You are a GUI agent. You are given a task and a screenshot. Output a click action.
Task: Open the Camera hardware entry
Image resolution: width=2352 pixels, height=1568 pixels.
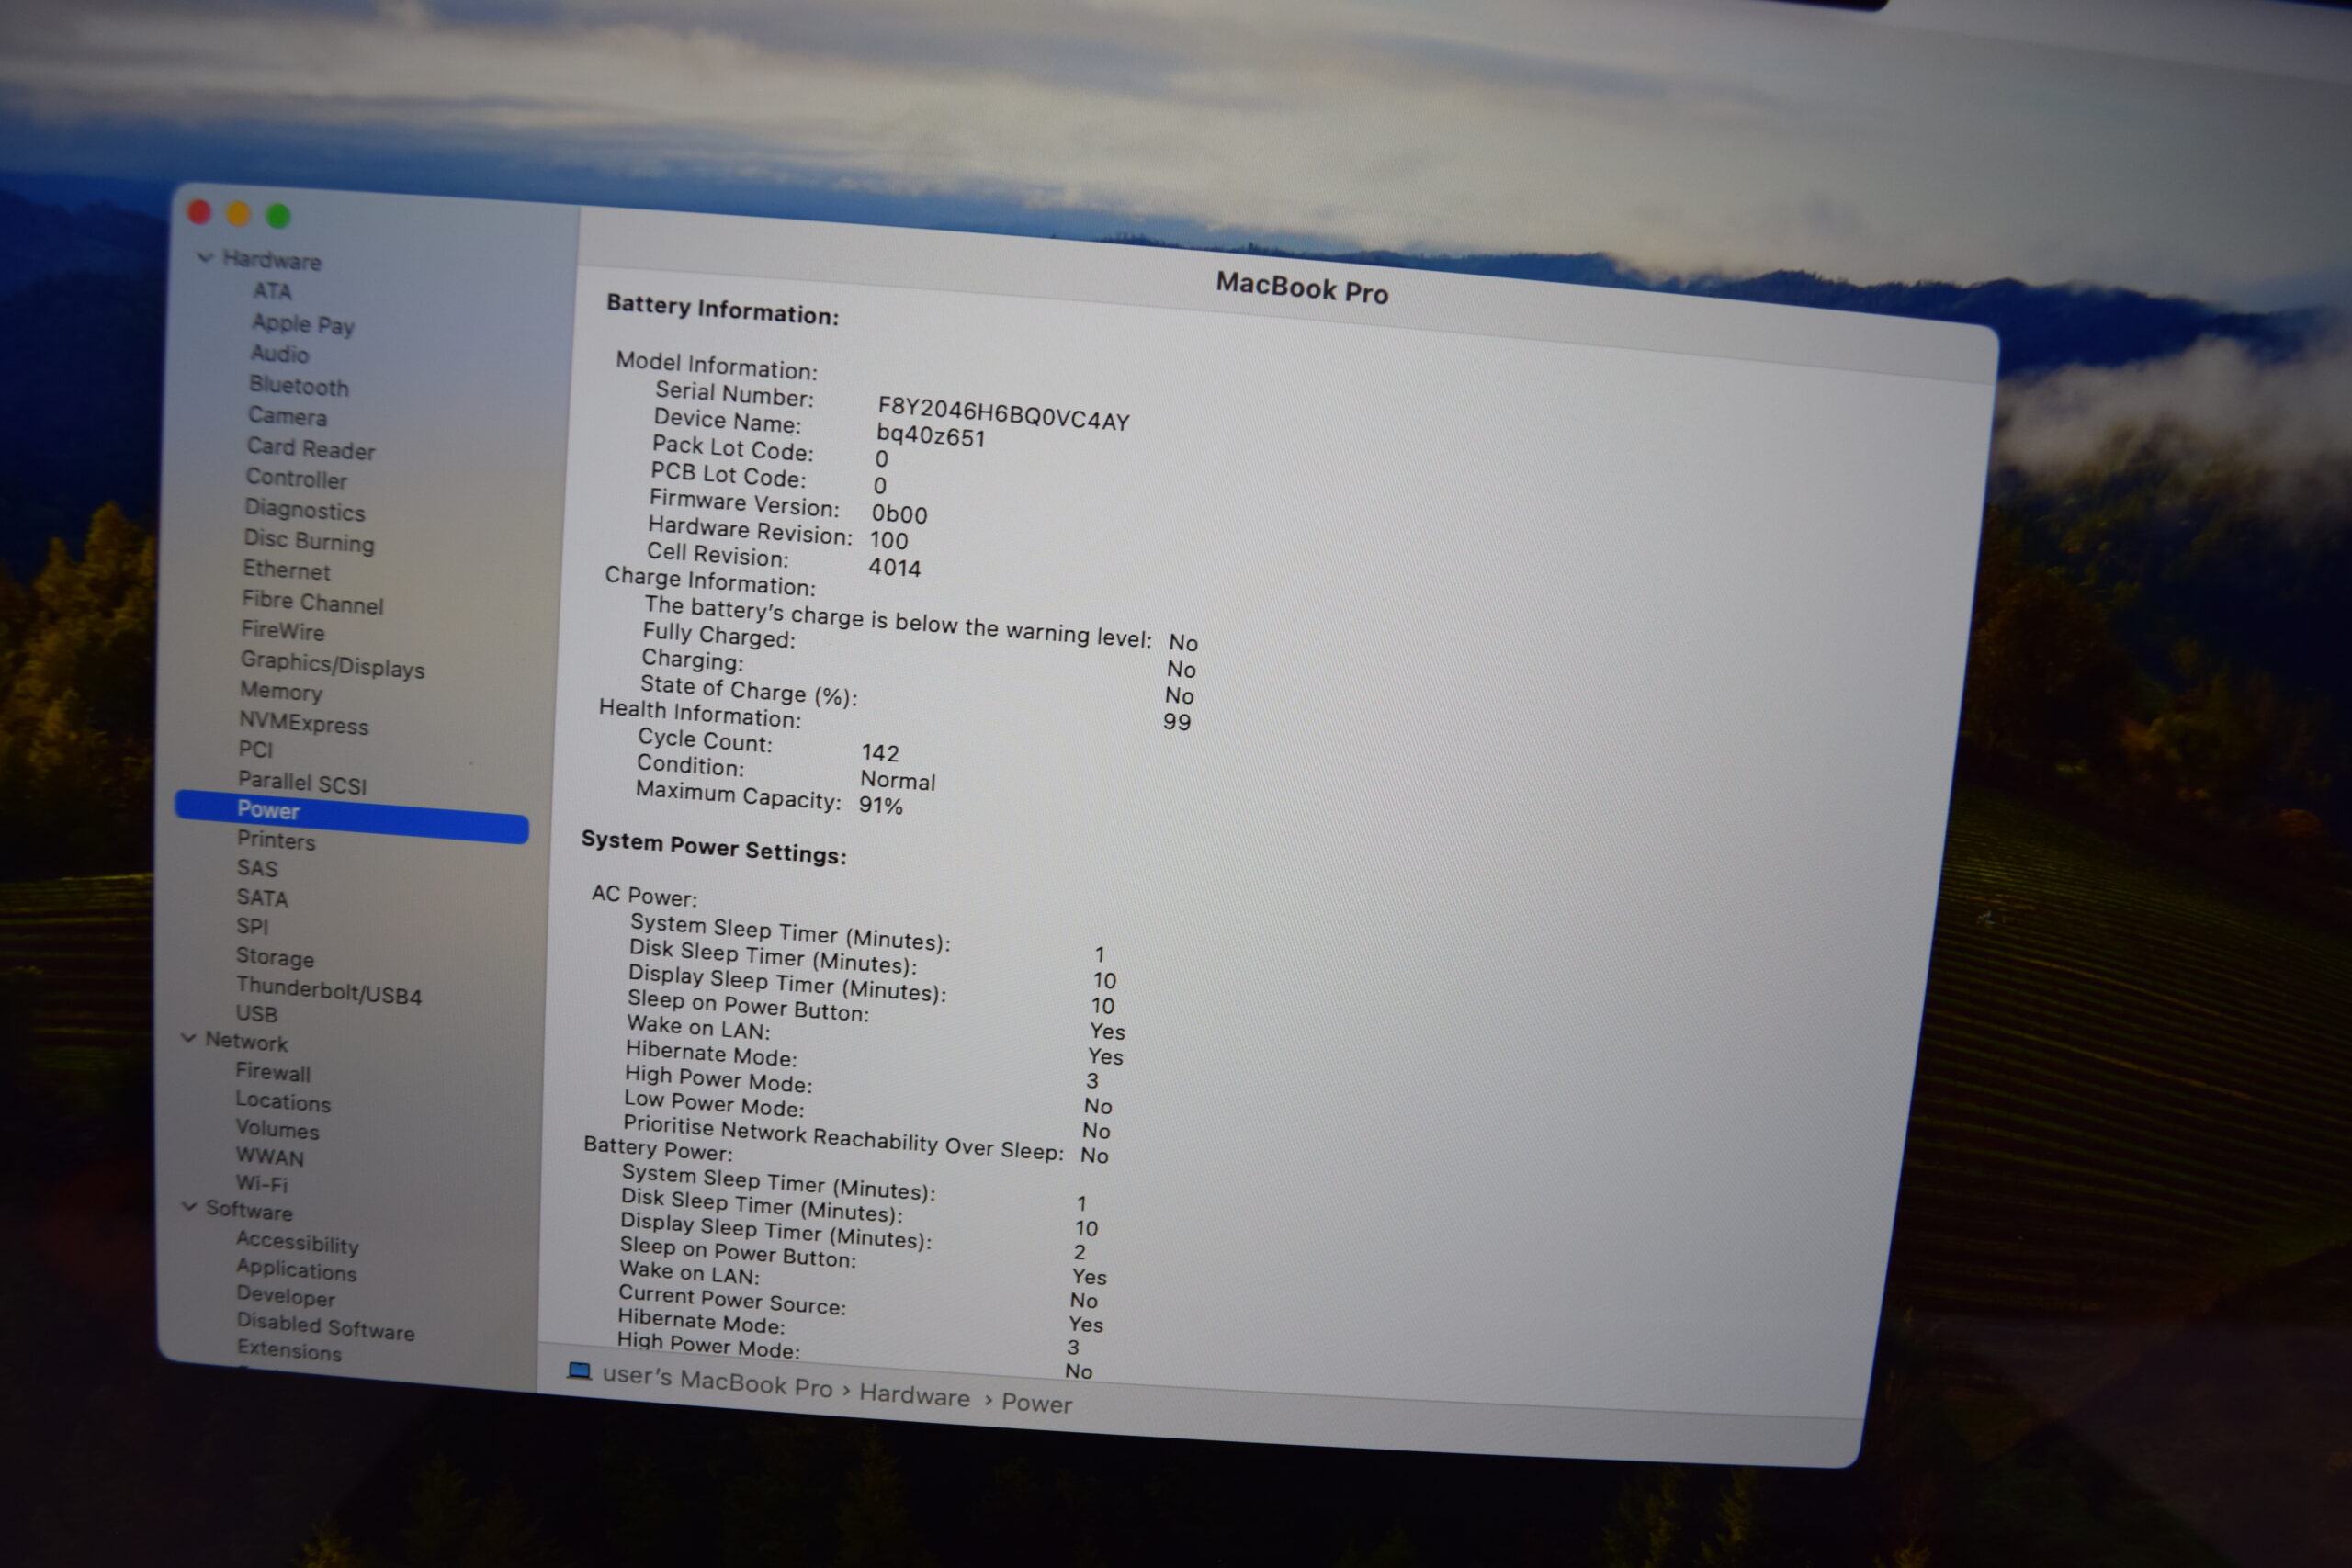[x=287, y=416]
